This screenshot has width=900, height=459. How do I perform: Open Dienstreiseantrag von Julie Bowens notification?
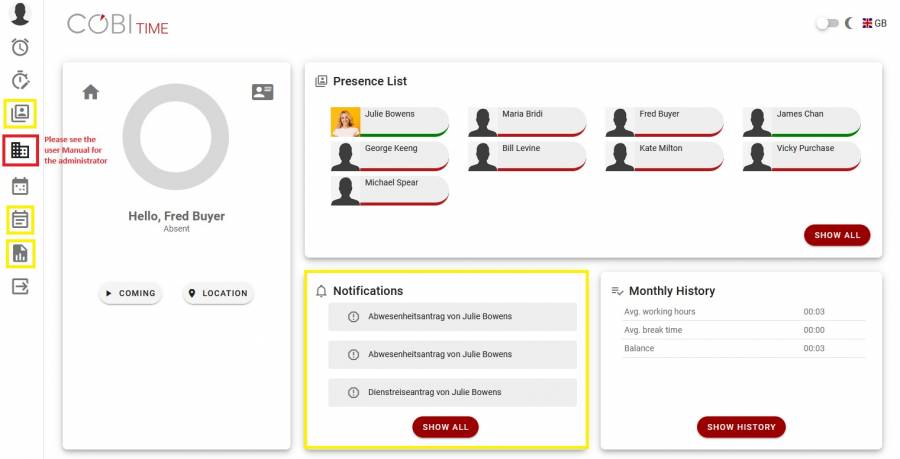pos(452,392)
